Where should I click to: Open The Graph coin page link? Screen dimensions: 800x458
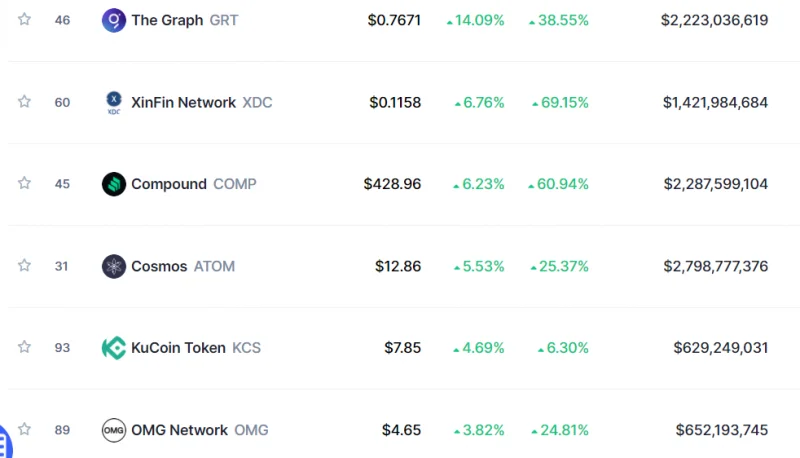[167, 20]
